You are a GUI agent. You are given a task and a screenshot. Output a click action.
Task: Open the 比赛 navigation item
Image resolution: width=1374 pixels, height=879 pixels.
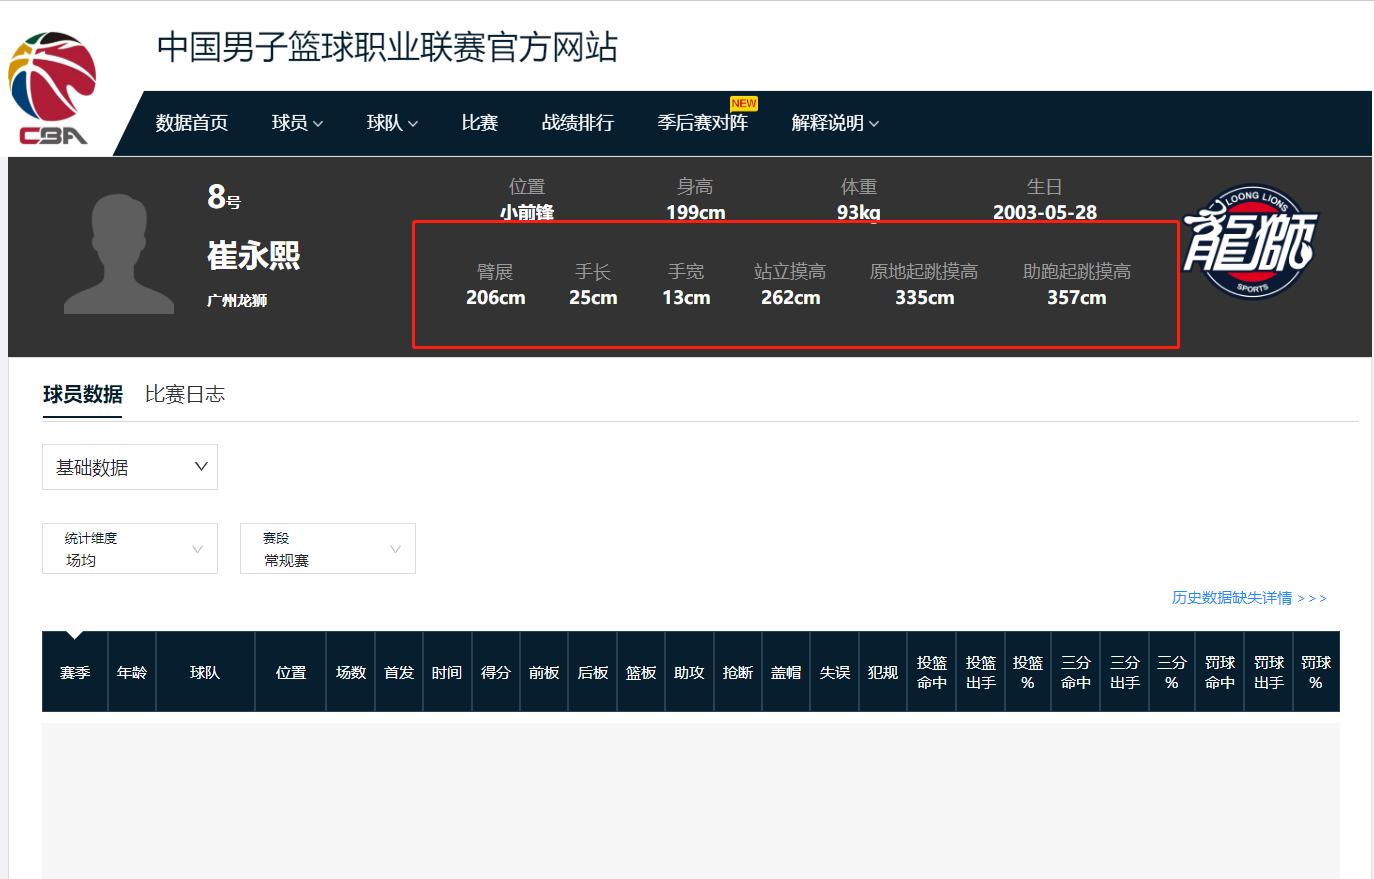click(480, 123)
